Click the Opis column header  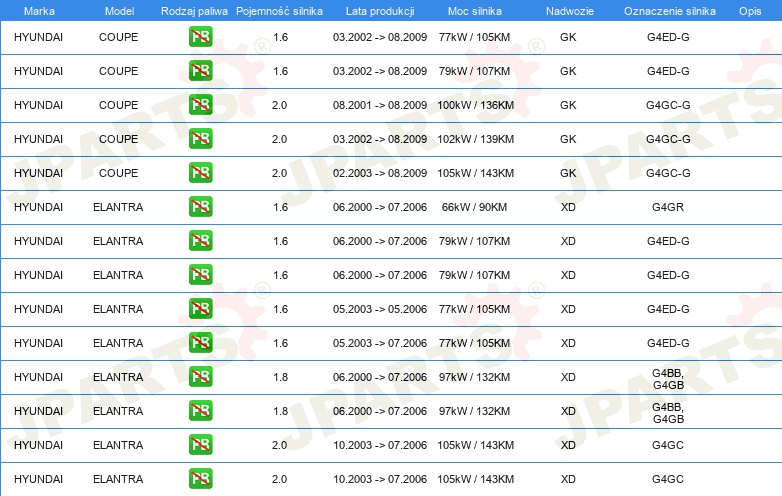(750, 11)
